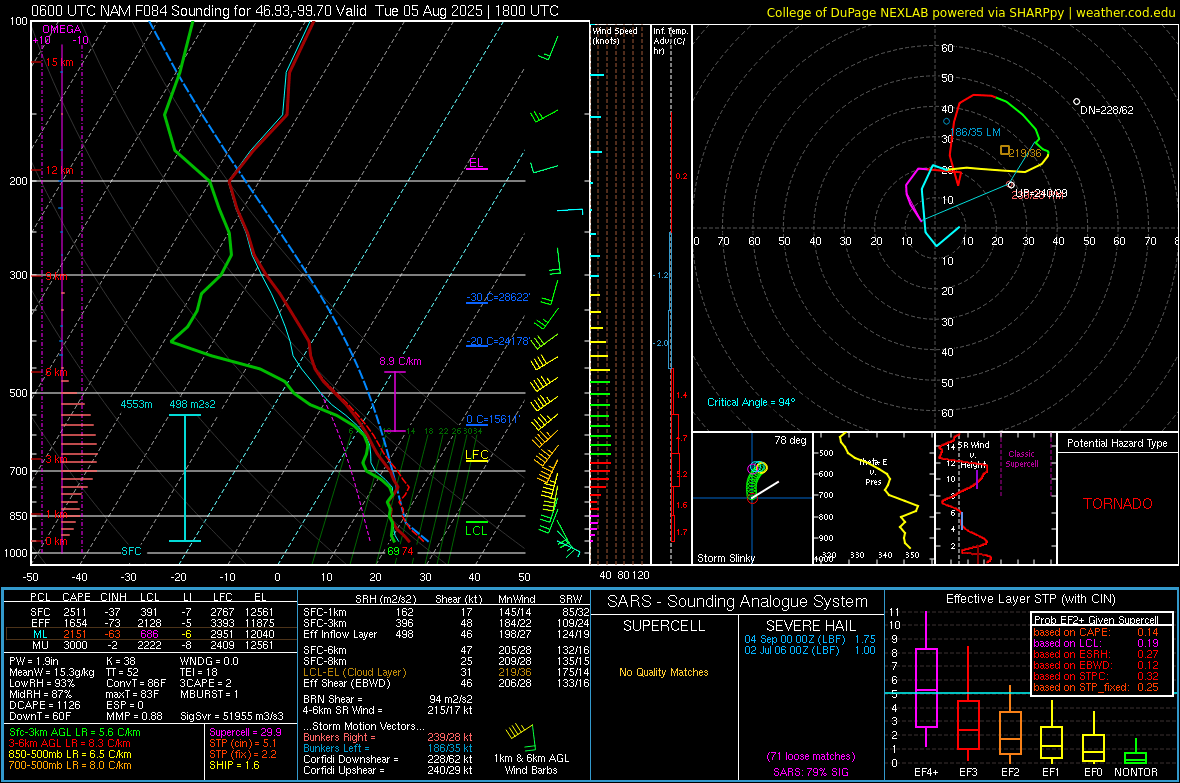Click the Eff Shear (EBWD) row
1180x783 pixels.
446,684
